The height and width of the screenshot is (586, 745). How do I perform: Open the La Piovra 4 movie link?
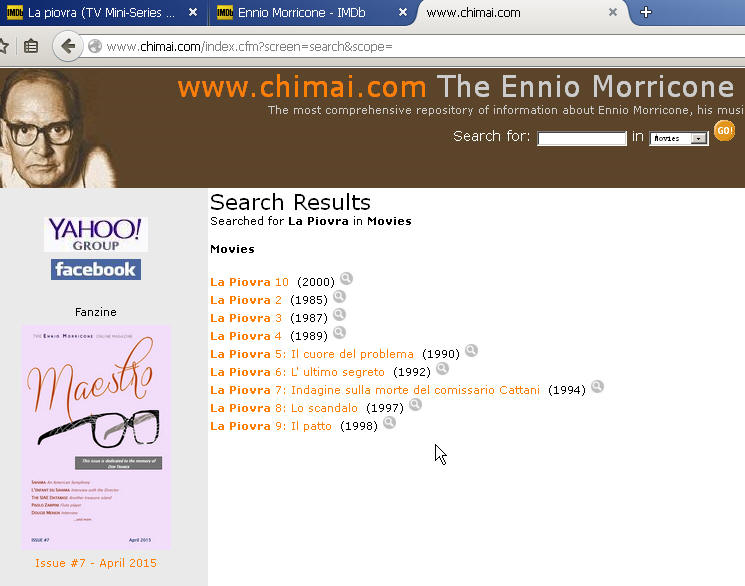[x=246, y=336]
